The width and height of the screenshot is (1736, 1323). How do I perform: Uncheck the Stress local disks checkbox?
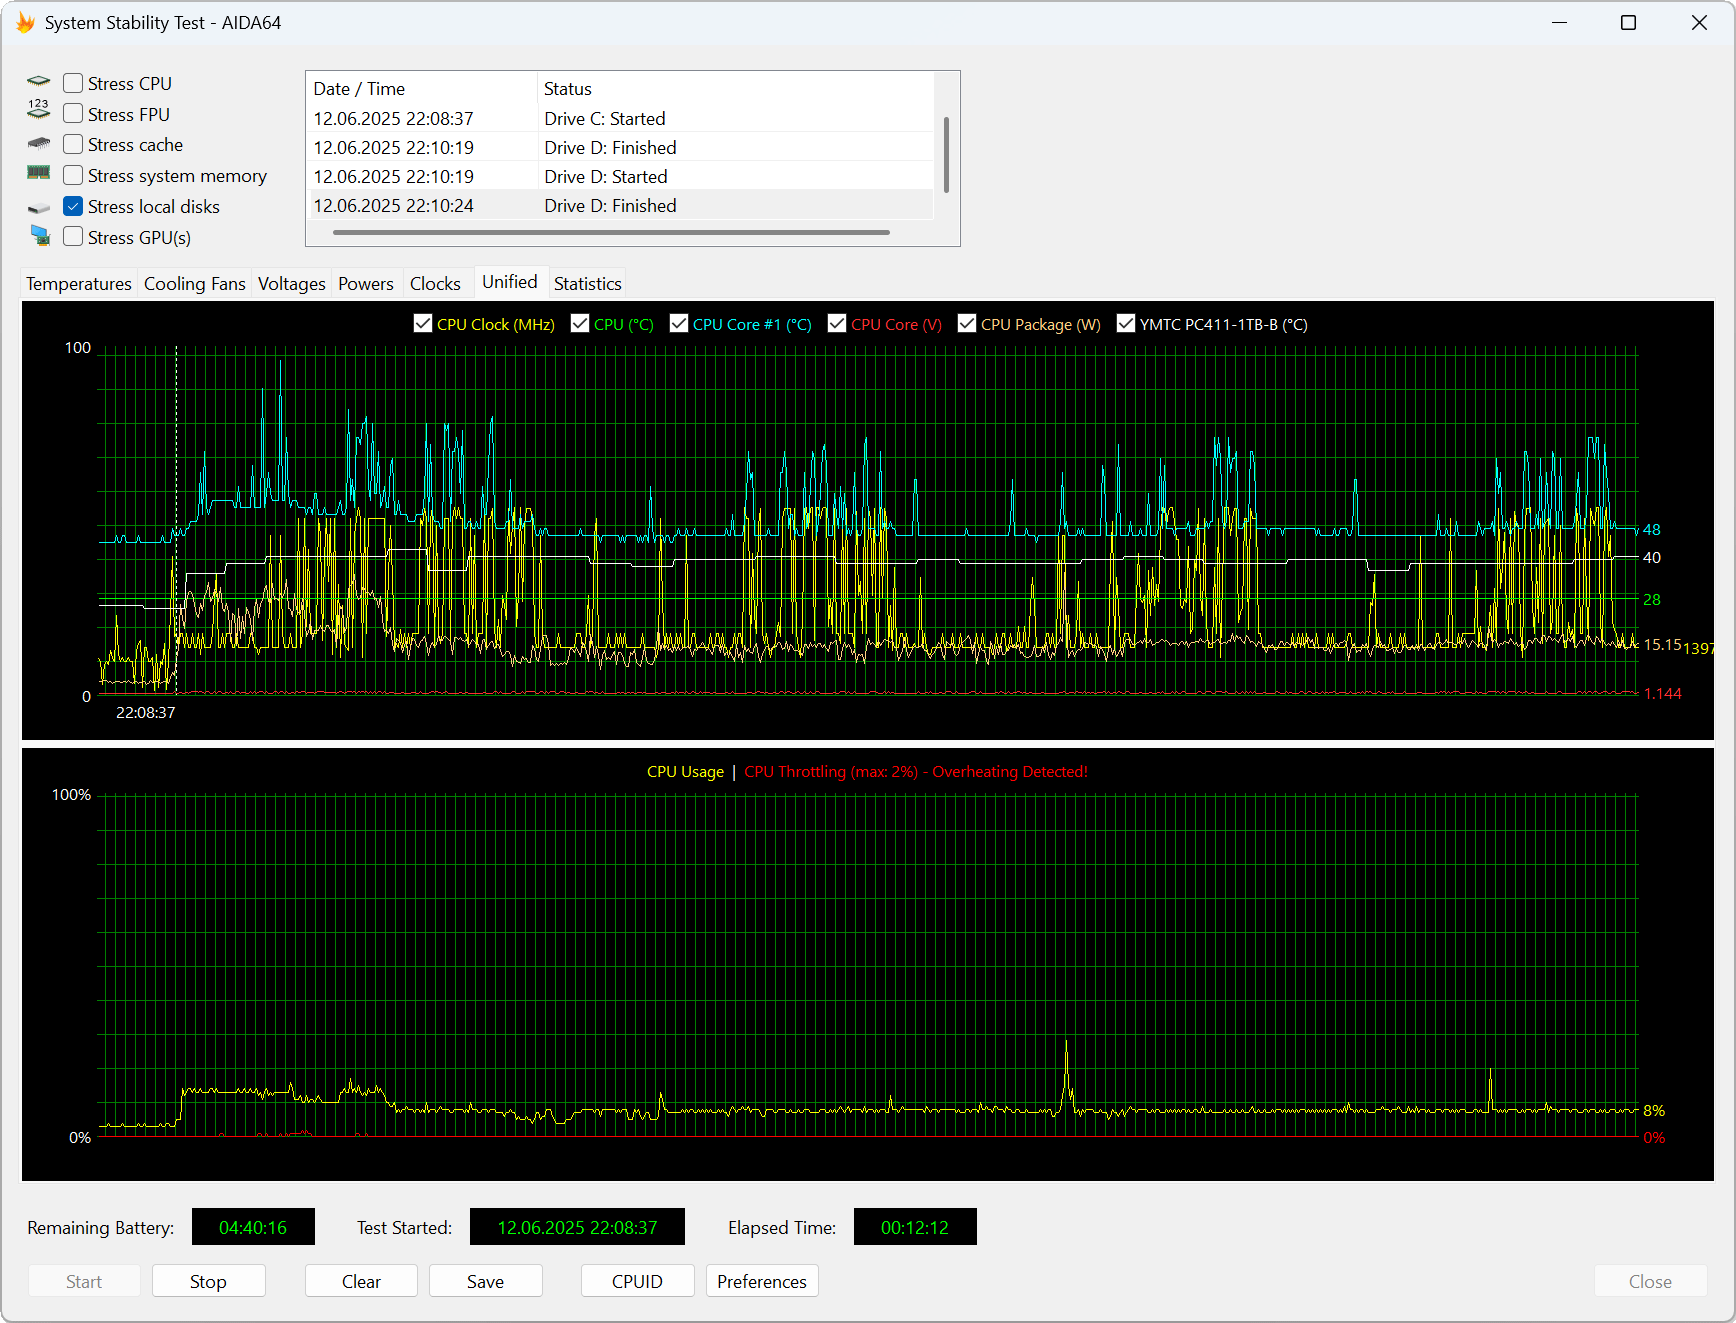73,206
